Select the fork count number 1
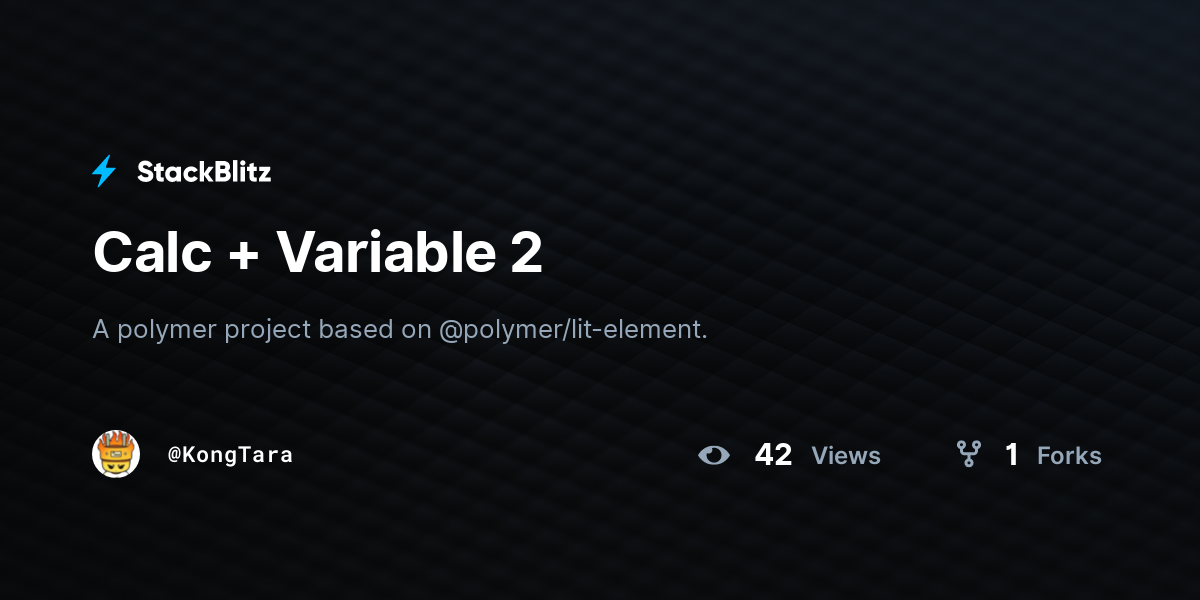Screen dimensions: 1200x600 (x=1012, y=455)
